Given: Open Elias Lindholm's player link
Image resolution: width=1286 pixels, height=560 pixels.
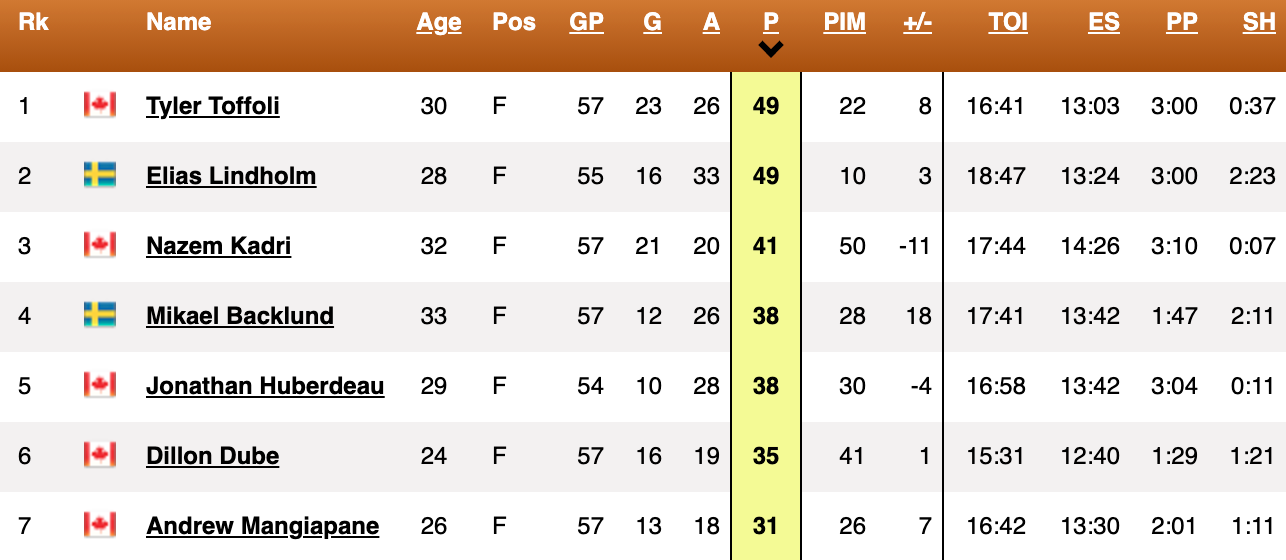Looking at the screenshot, I should pyautogui.click(x=231, y=176).
